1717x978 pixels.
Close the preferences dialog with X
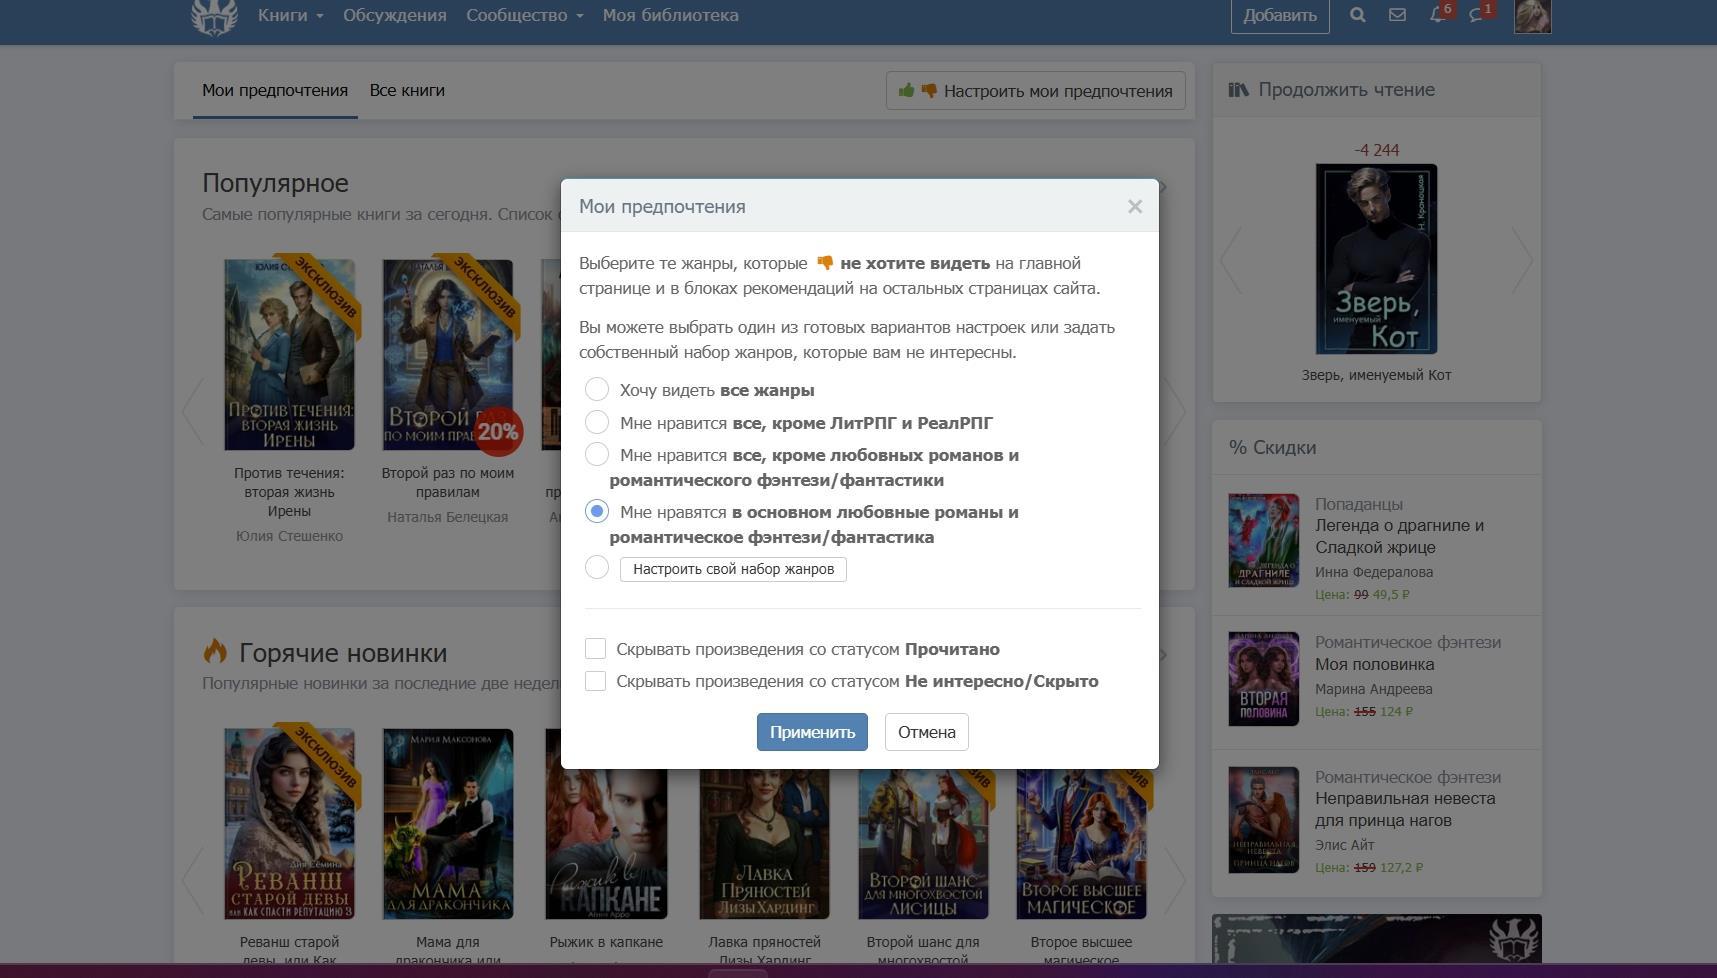1134,206
